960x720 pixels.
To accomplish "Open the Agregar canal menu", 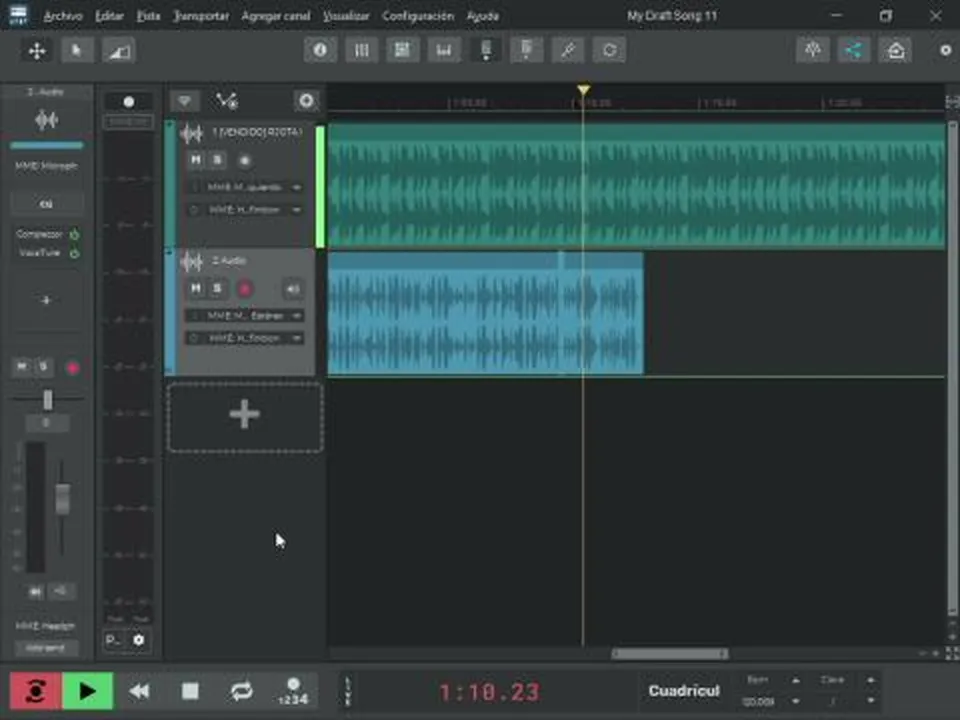I will pyautogui.click(x=276, y=16).
